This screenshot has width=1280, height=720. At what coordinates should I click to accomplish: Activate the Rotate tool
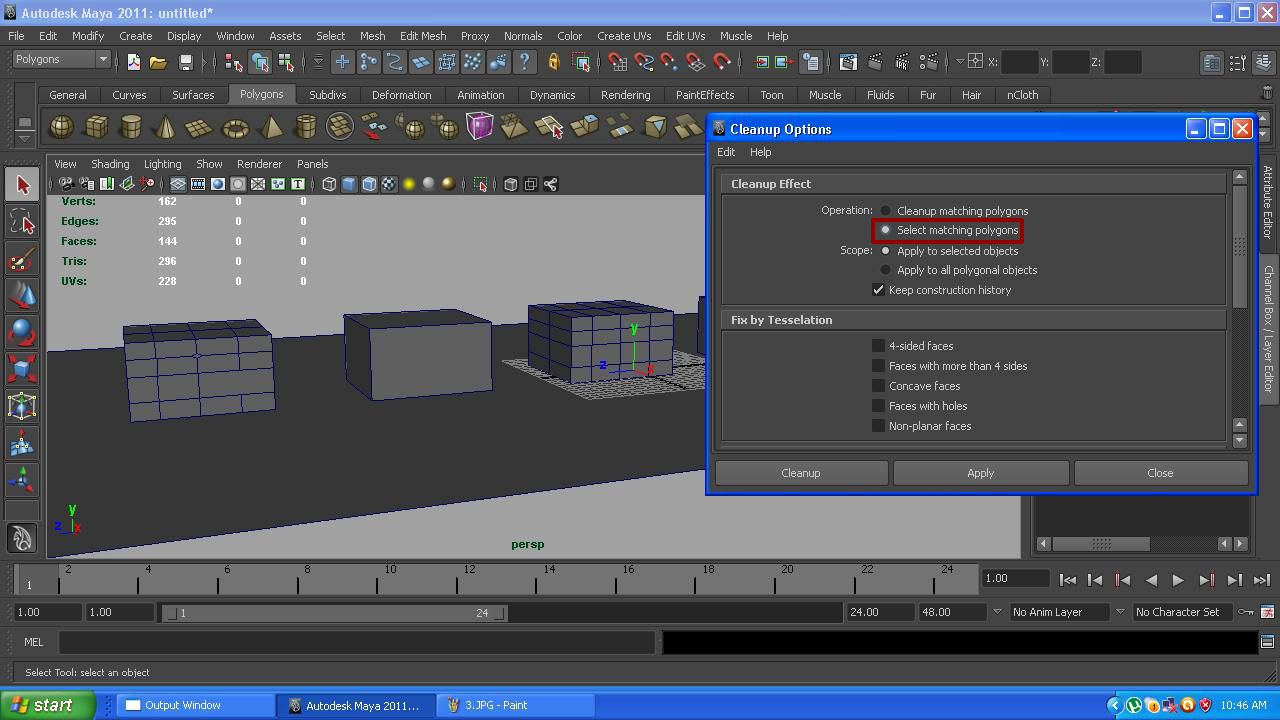(x=22, y=333)
